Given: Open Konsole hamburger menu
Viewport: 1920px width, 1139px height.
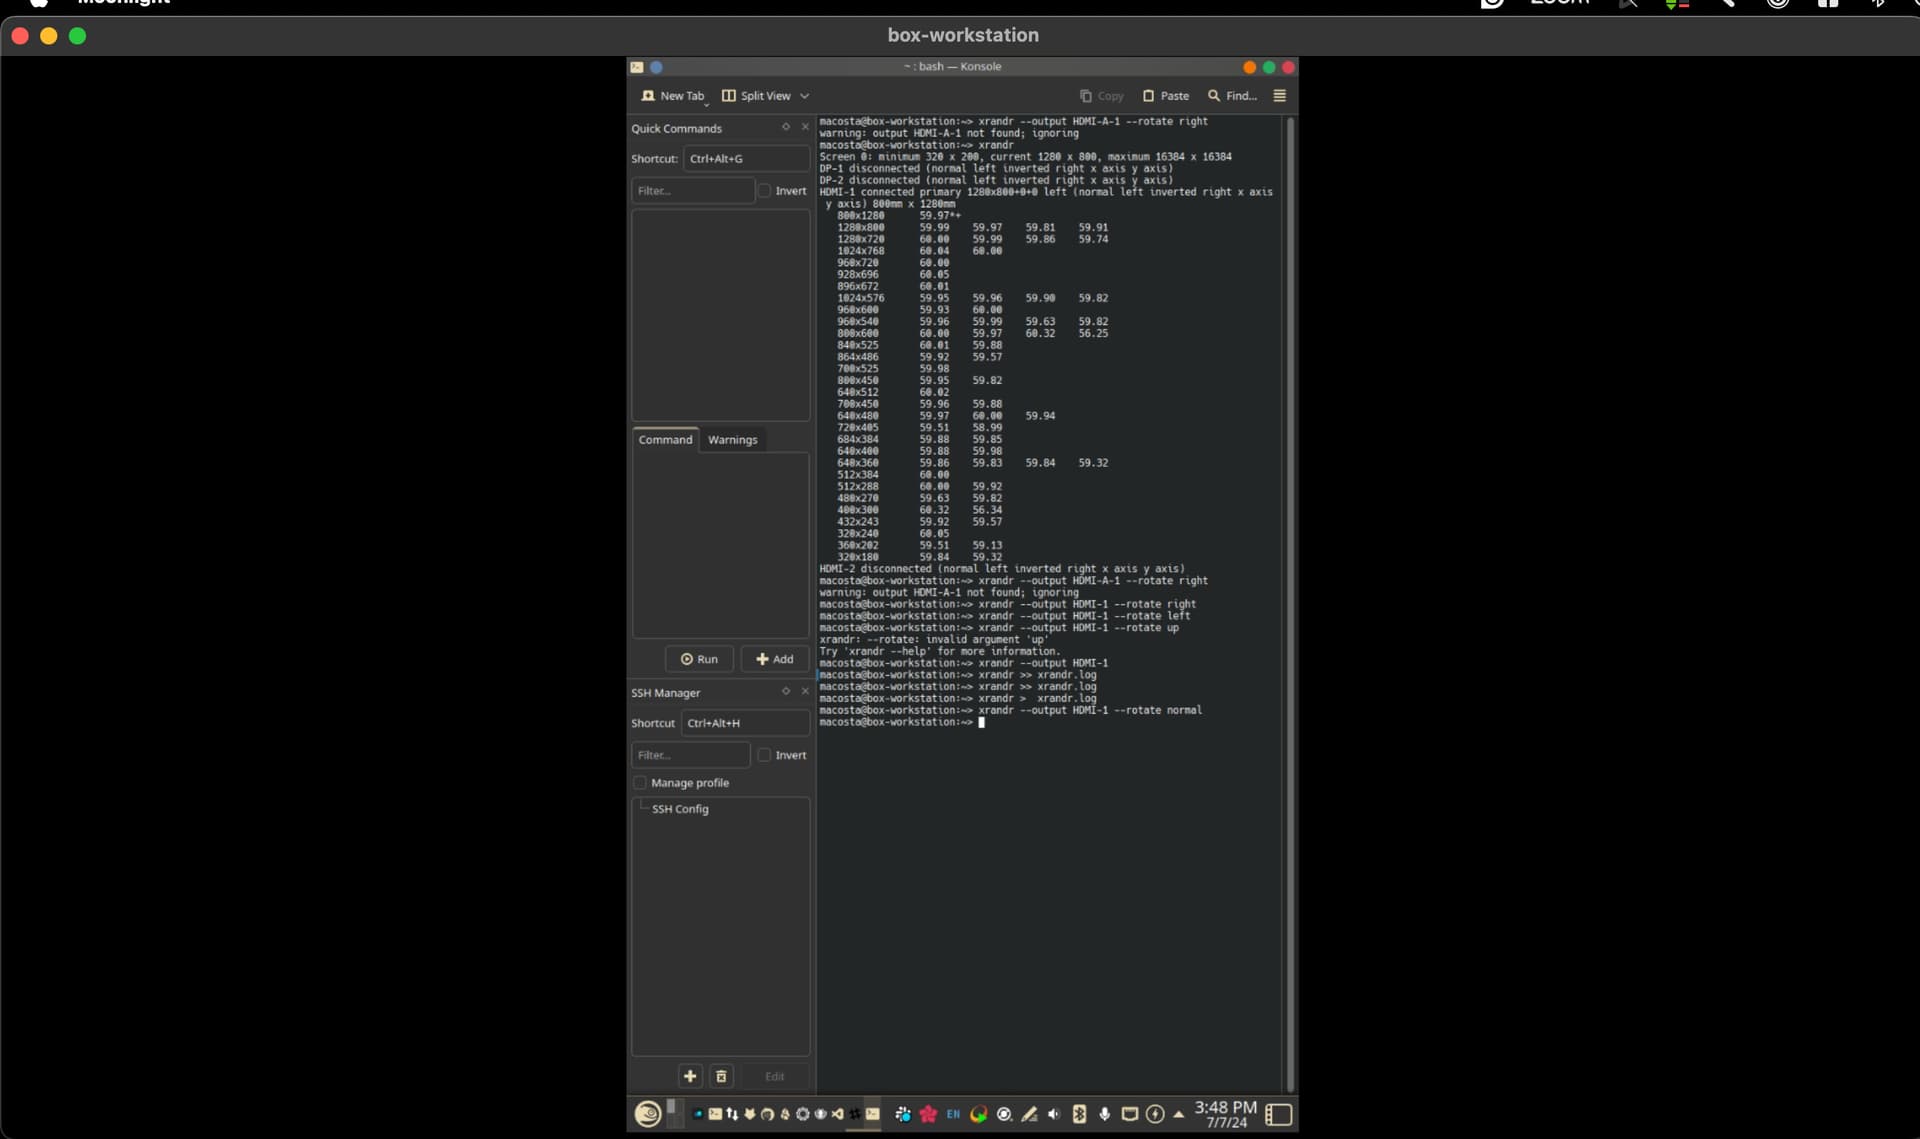Looking at the screenshot, I should [x=1279, y=96].
